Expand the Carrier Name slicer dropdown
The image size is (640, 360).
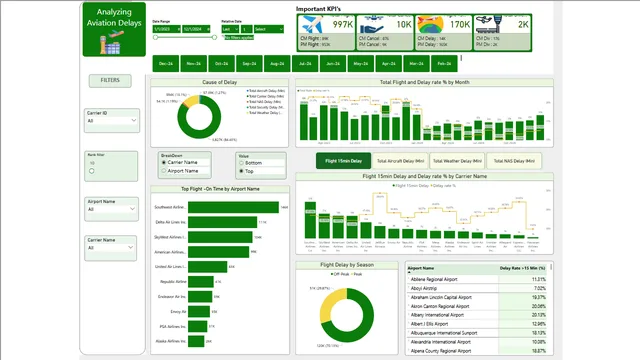pyautogui.click(x=131, y=247)
